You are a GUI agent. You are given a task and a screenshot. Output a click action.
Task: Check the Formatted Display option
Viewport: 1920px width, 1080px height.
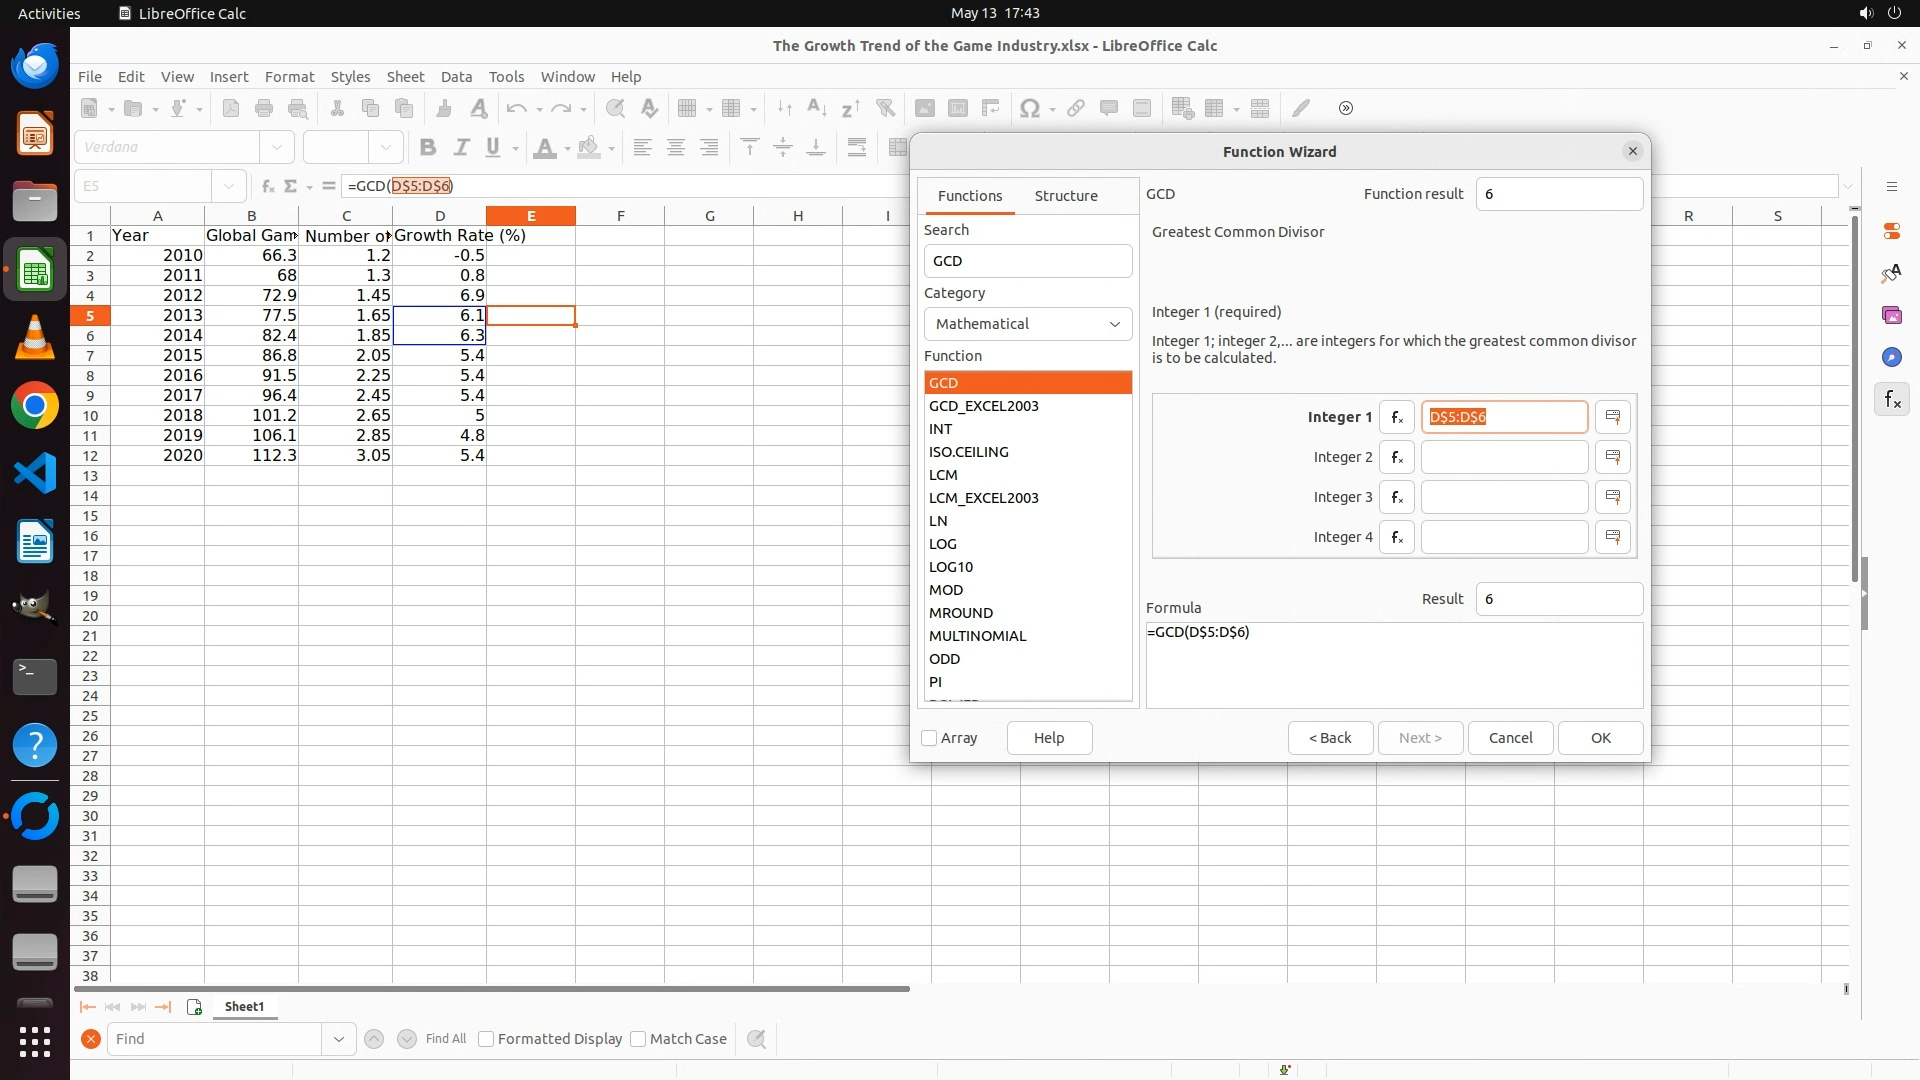click(x=486, y=1039)
